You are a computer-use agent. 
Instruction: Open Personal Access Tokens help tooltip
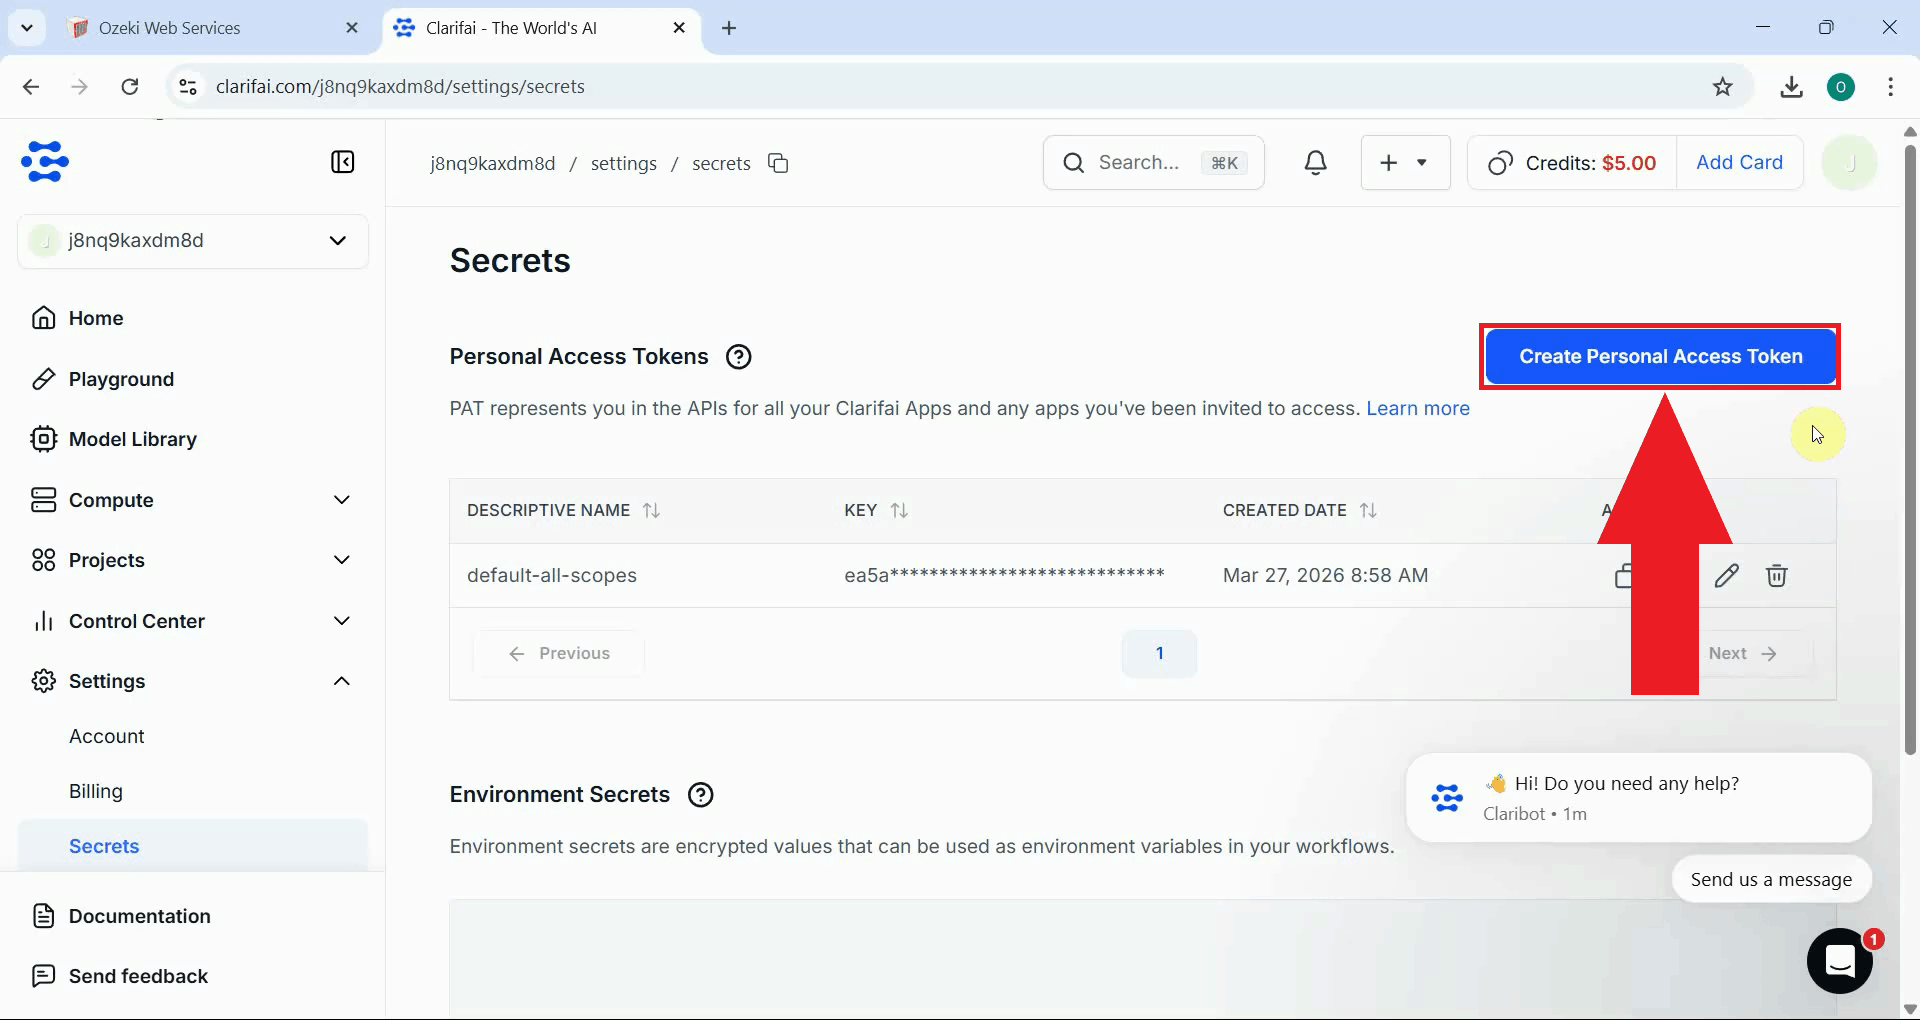pyautogui.click(x=739, y=356)
